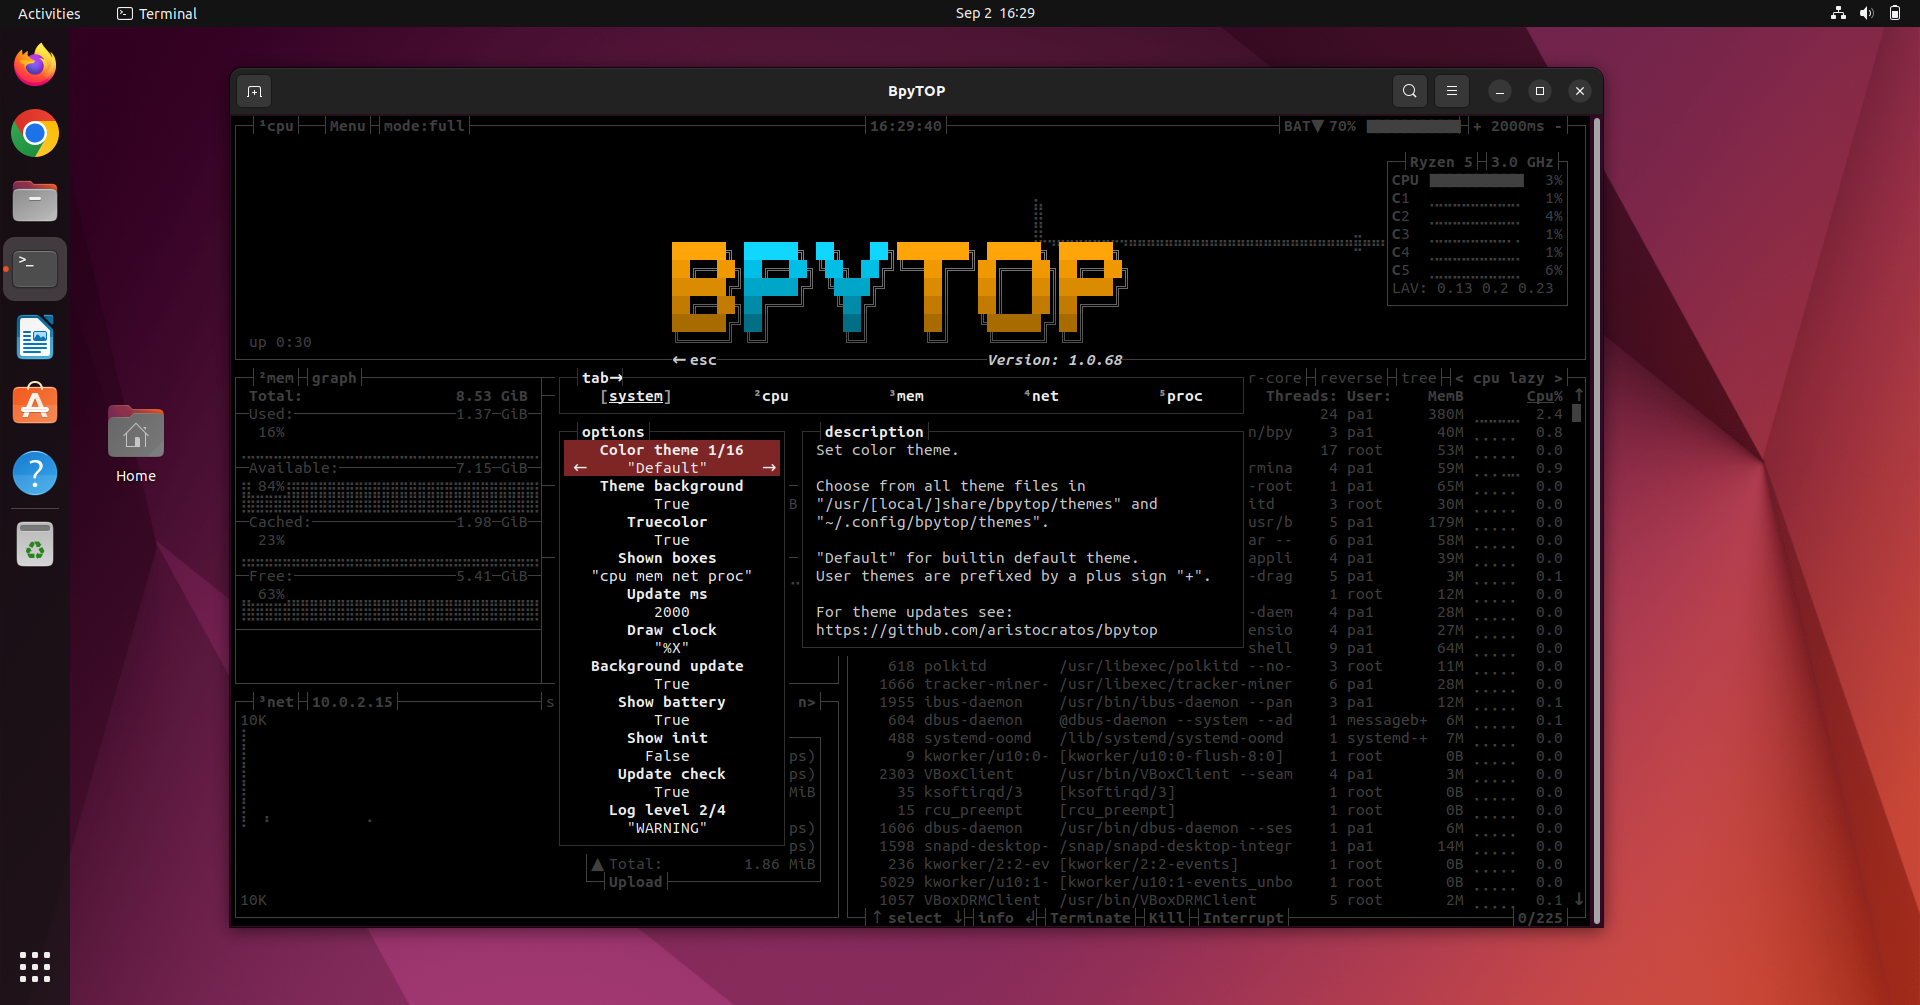Toggle the Truecolor option
Viewport: 1920px width, 1005px height.
click(671, 531)
